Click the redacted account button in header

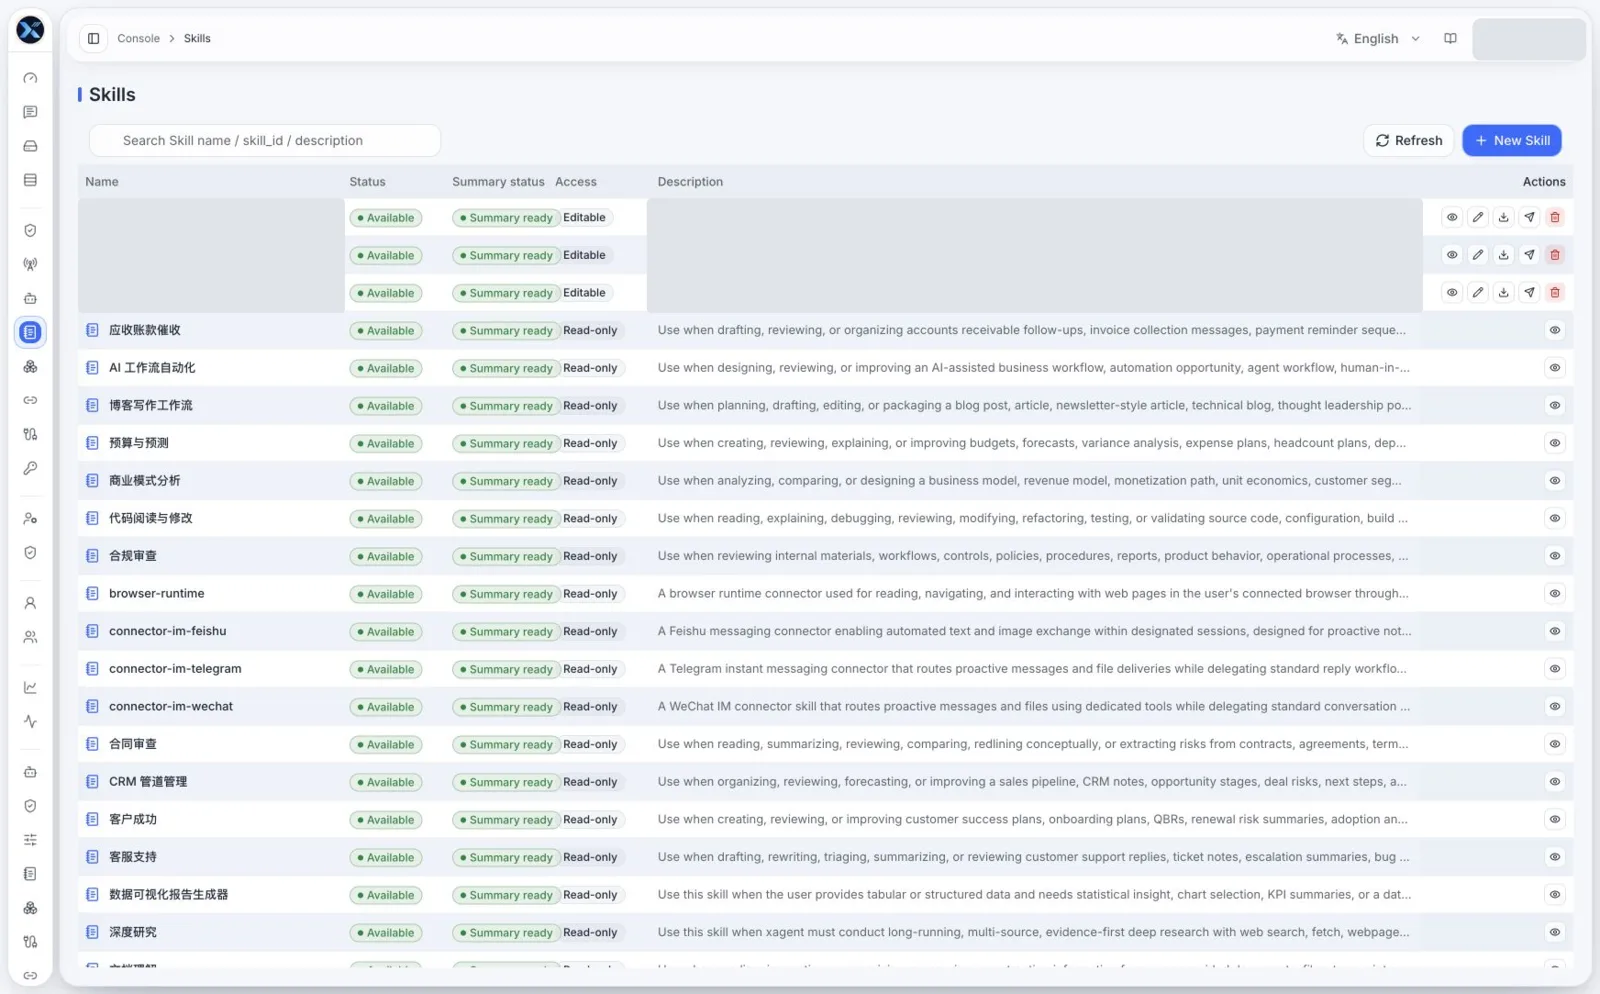1528,39
